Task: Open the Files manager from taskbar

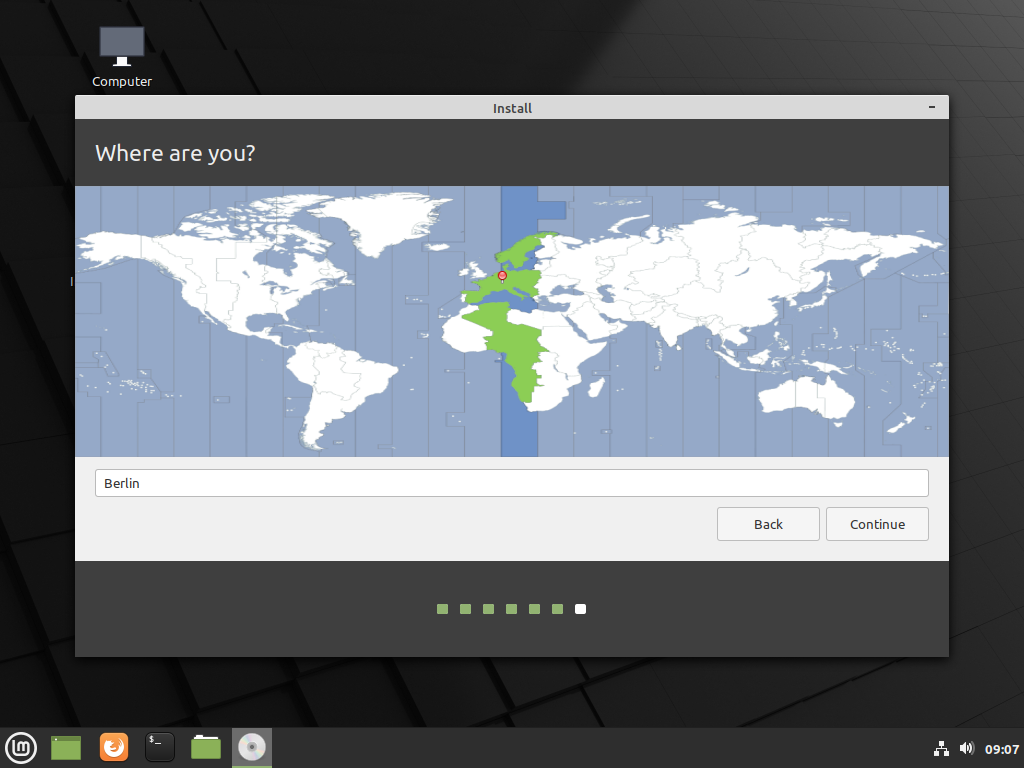Action: click(206, 747)
